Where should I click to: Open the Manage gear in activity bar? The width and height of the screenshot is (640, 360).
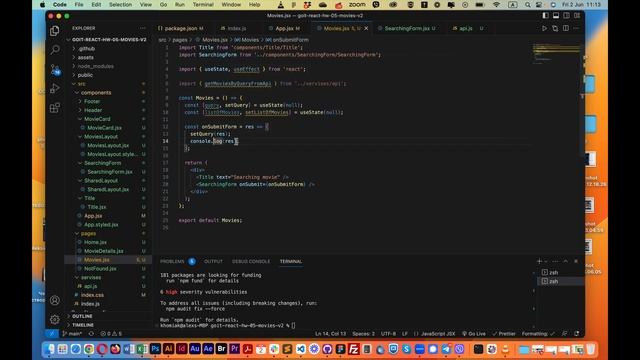[54, 319]
